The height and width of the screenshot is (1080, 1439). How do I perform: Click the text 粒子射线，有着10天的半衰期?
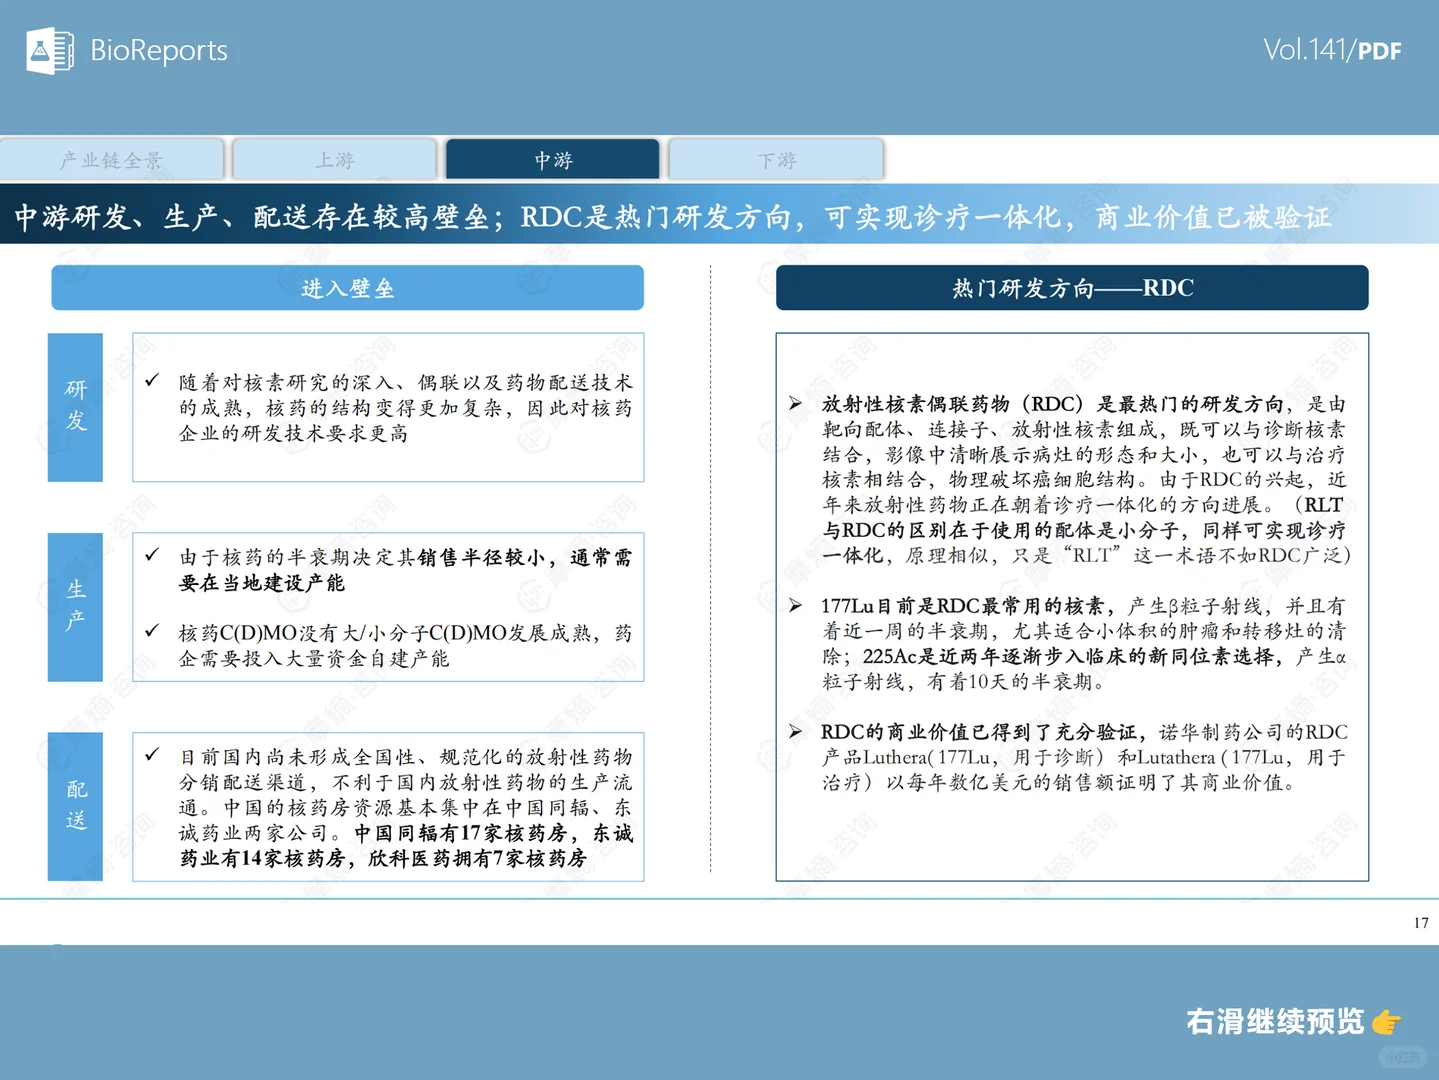pyautogui.click(x=964, y=682)
